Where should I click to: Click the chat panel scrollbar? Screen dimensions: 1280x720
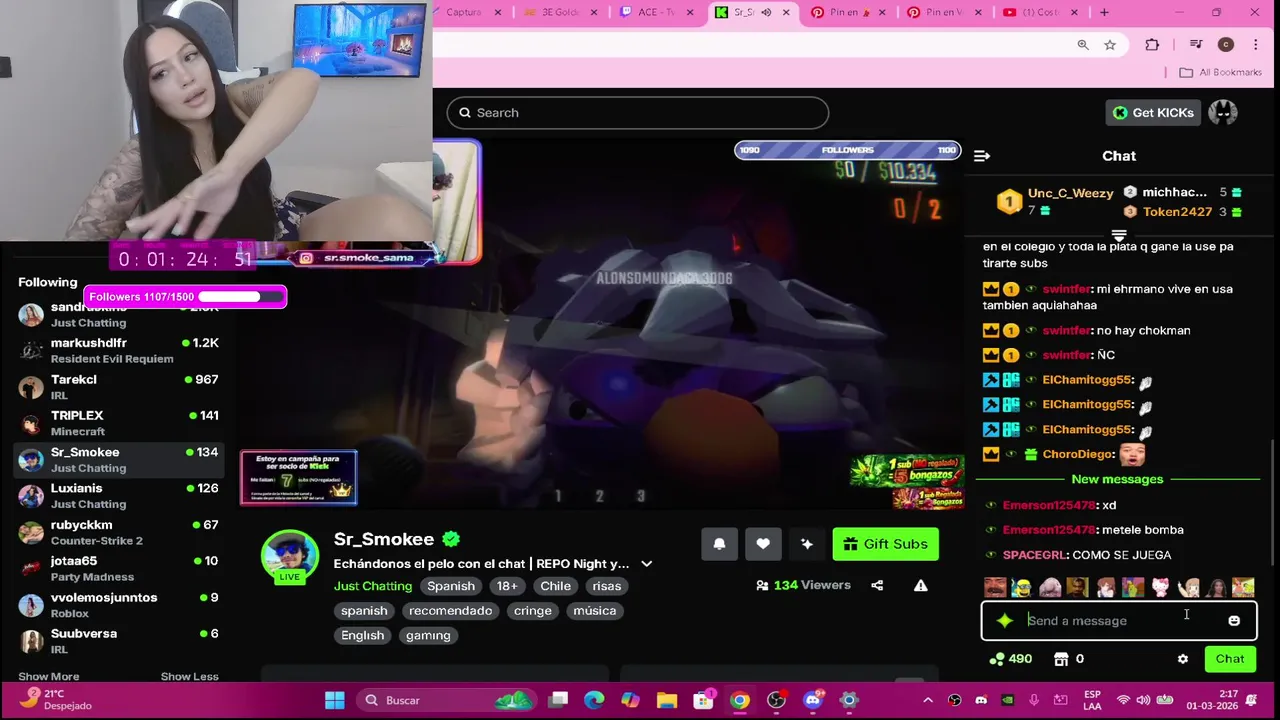point(1273,505)
